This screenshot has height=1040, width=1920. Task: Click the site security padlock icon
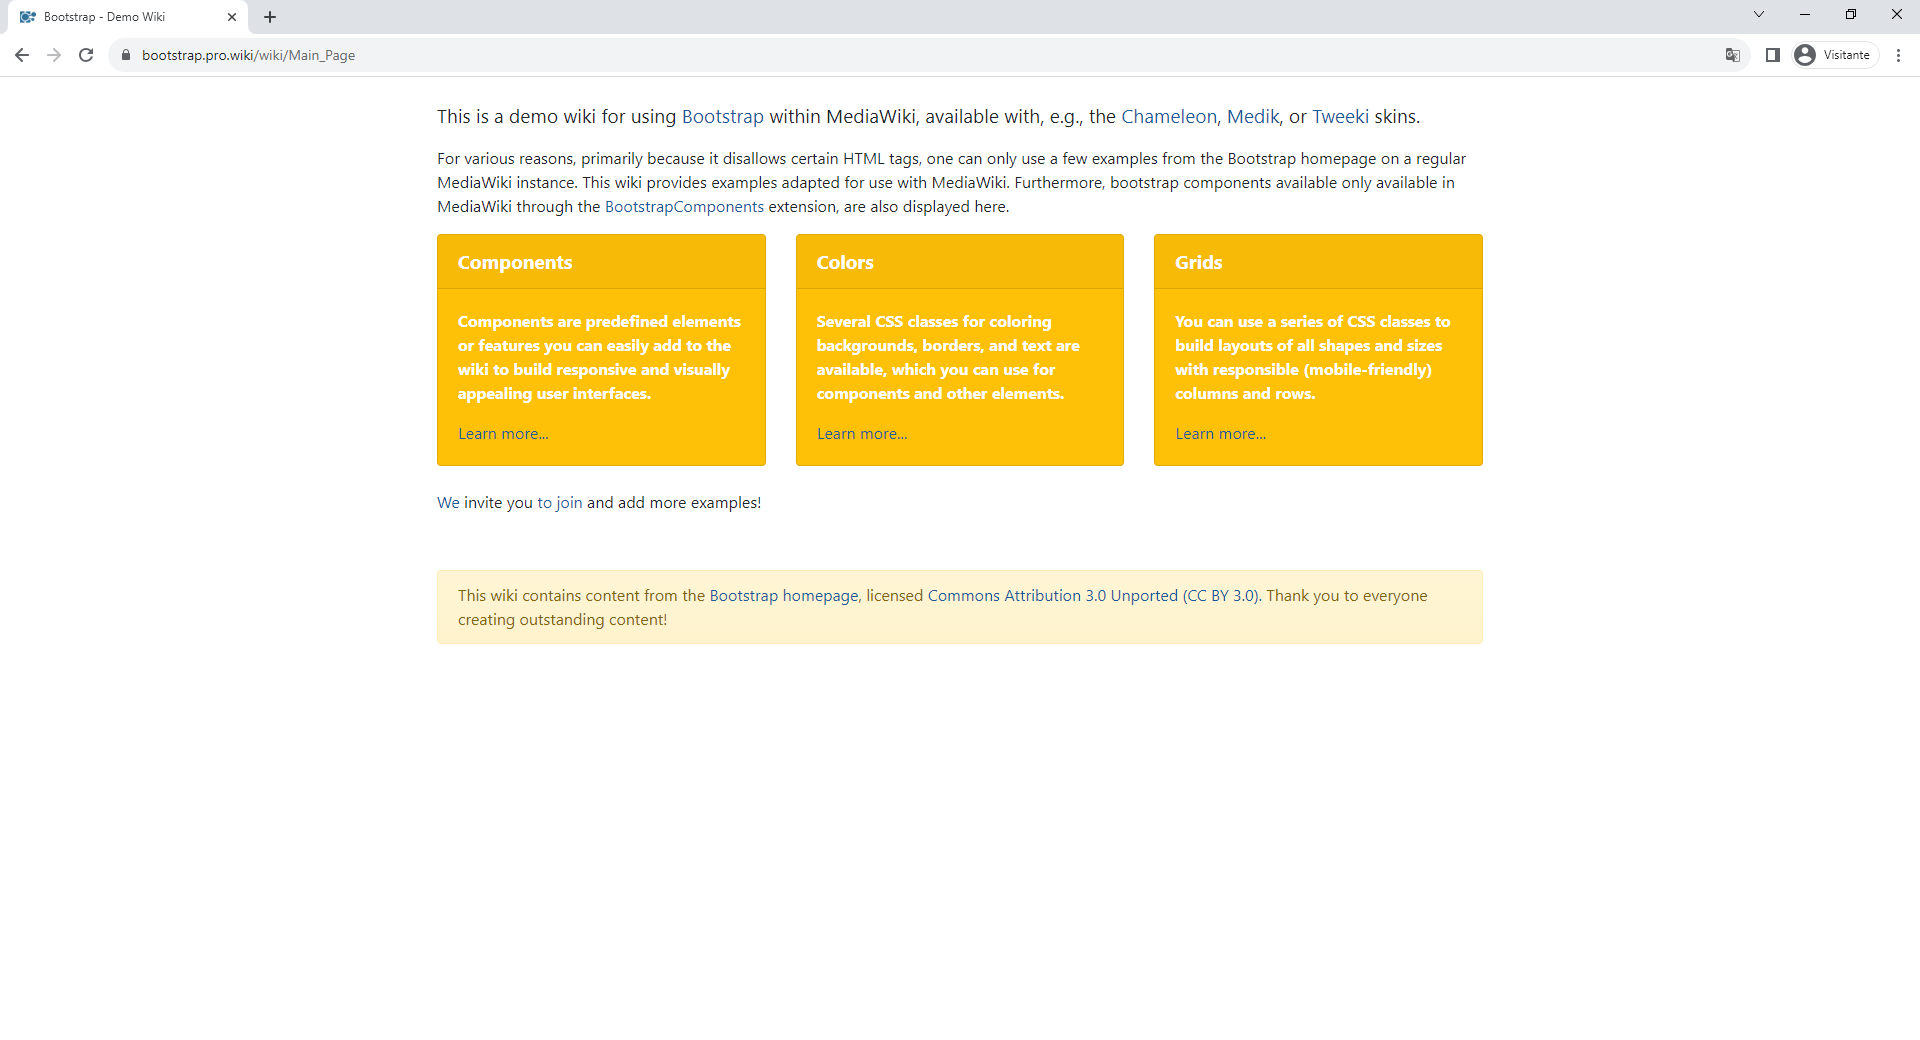click(126, 55)
